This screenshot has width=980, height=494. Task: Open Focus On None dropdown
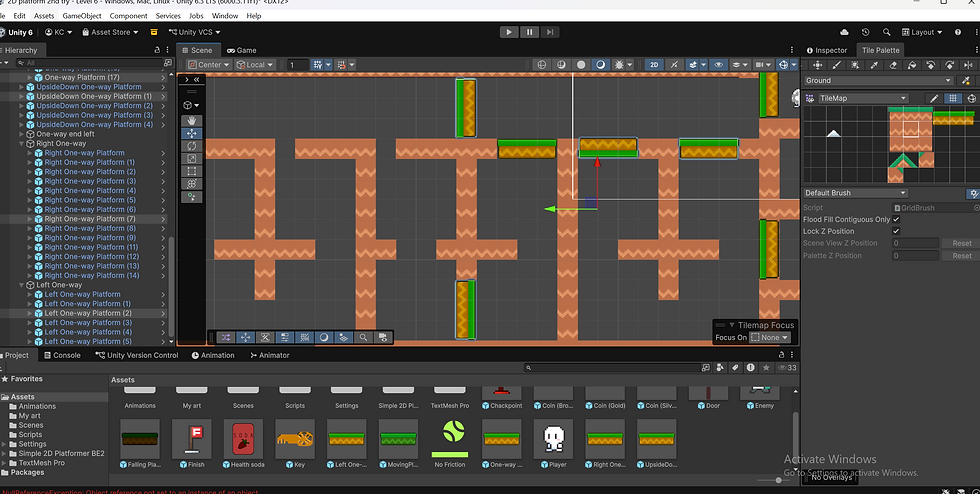pos(770,337)
